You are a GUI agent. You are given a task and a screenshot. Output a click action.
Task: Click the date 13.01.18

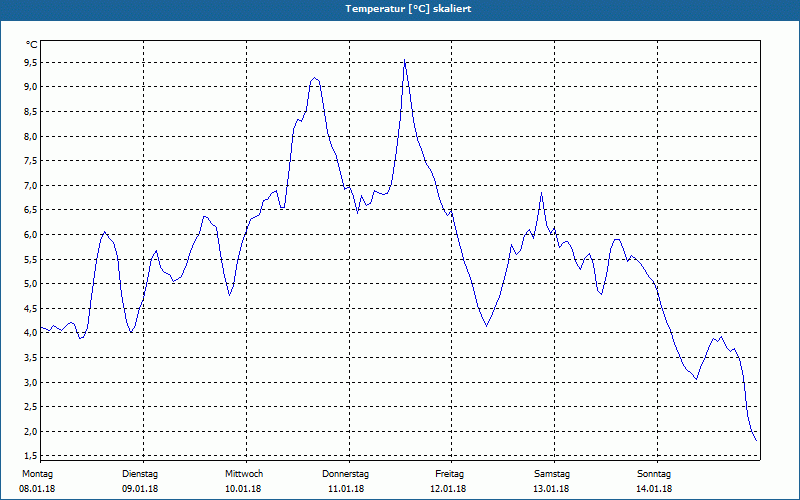551,489
